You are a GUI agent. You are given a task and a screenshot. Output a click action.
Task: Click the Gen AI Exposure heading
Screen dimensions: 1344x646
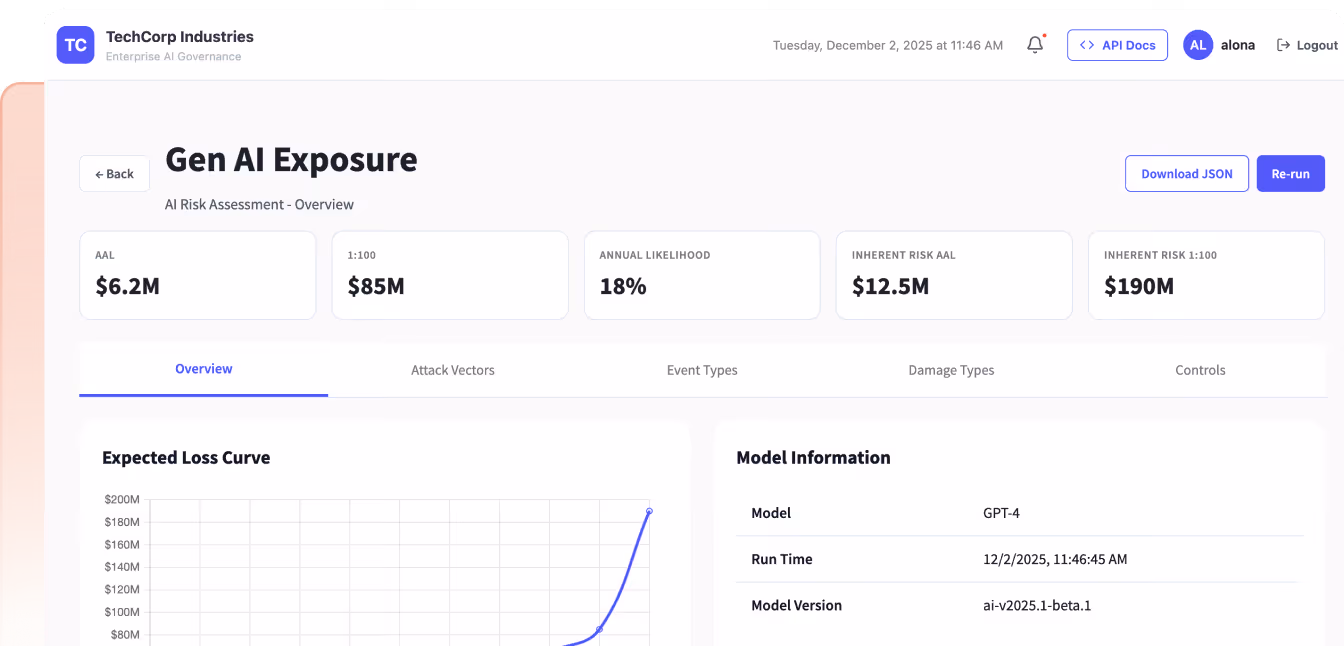[291, 159]
